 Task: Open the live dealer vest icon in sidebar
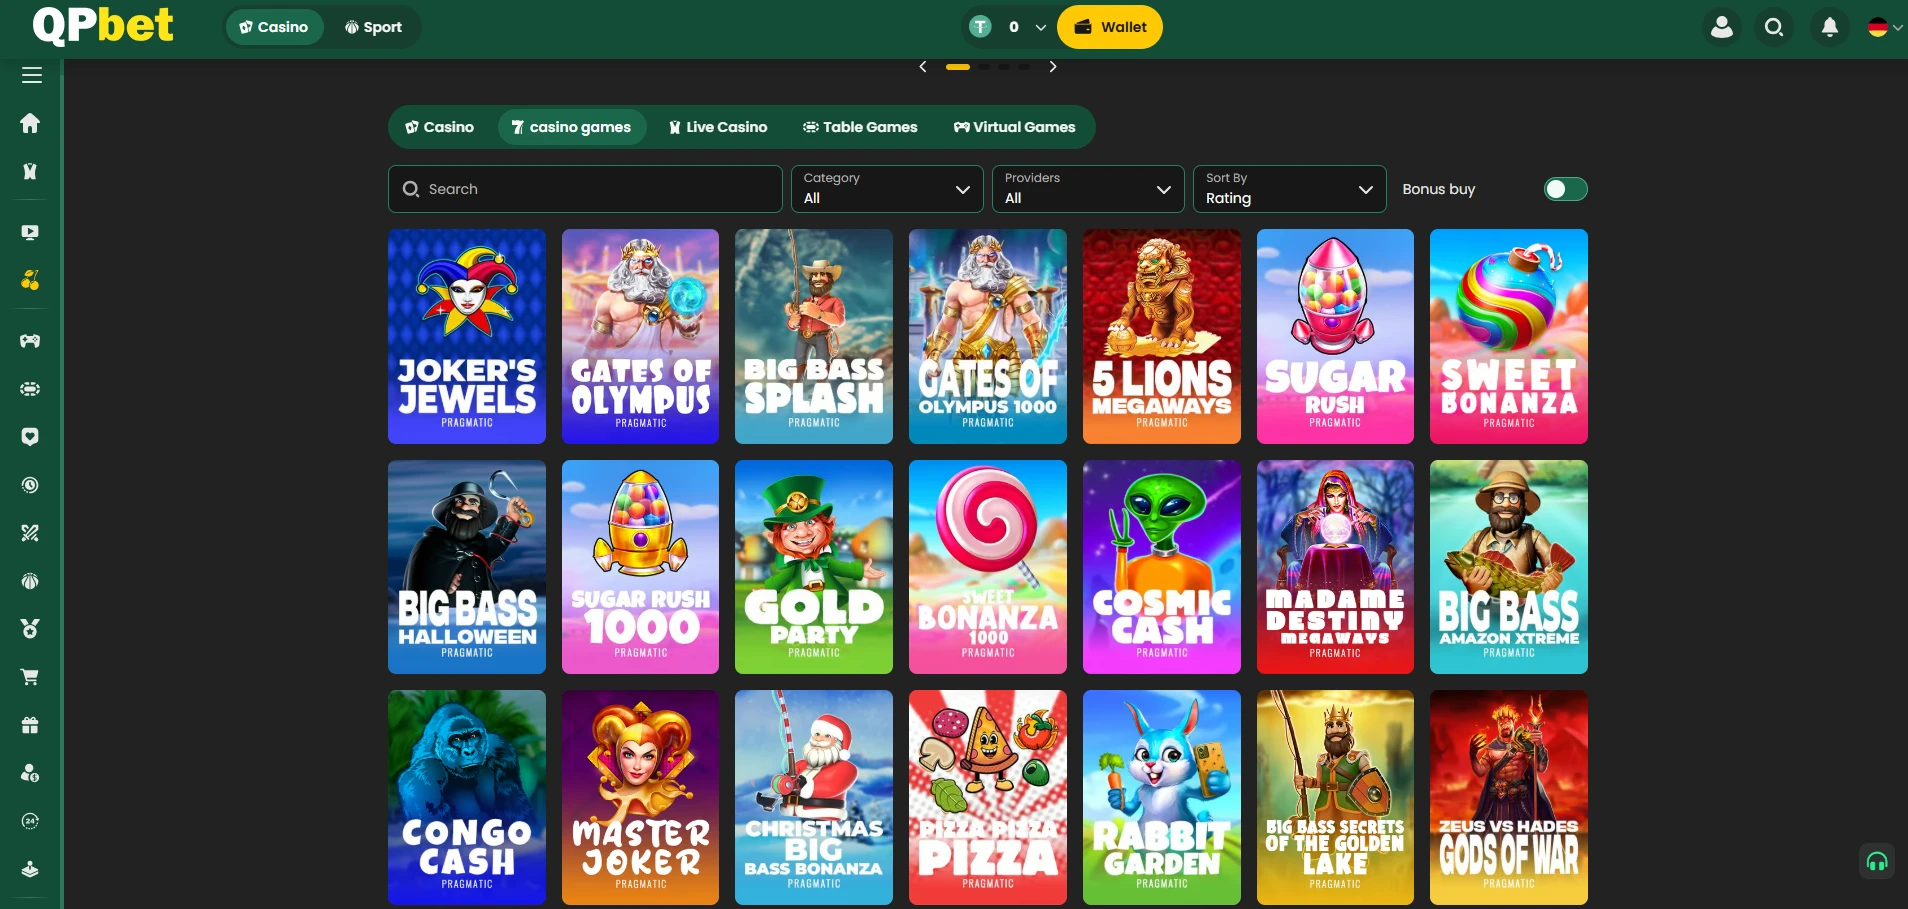click(30, 171)
